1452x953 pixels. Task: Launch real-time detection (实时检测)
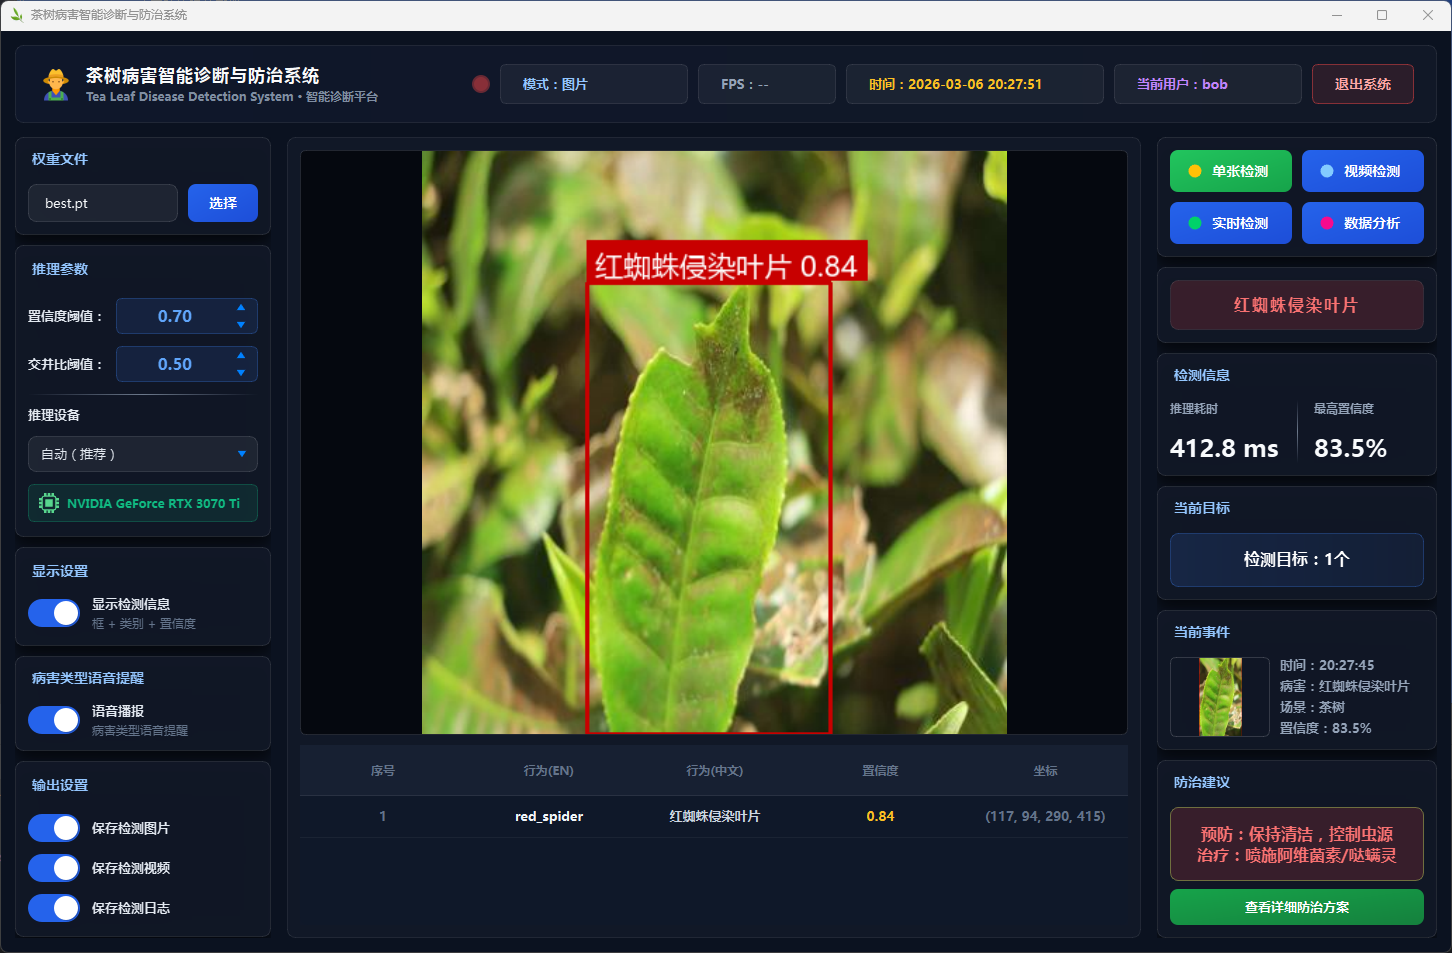pyautogui.click(x=1230, y=223)
